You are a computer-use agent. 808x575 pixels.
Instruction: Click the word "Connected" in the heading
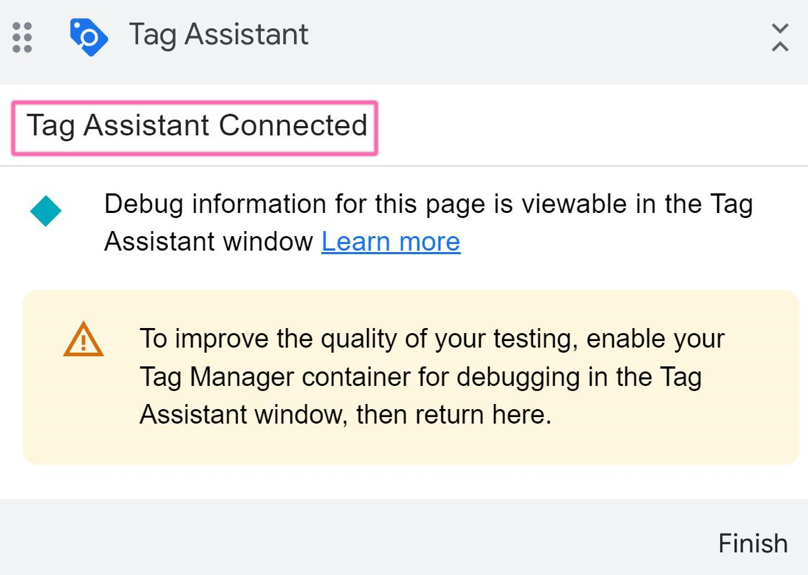pos(293,126)
